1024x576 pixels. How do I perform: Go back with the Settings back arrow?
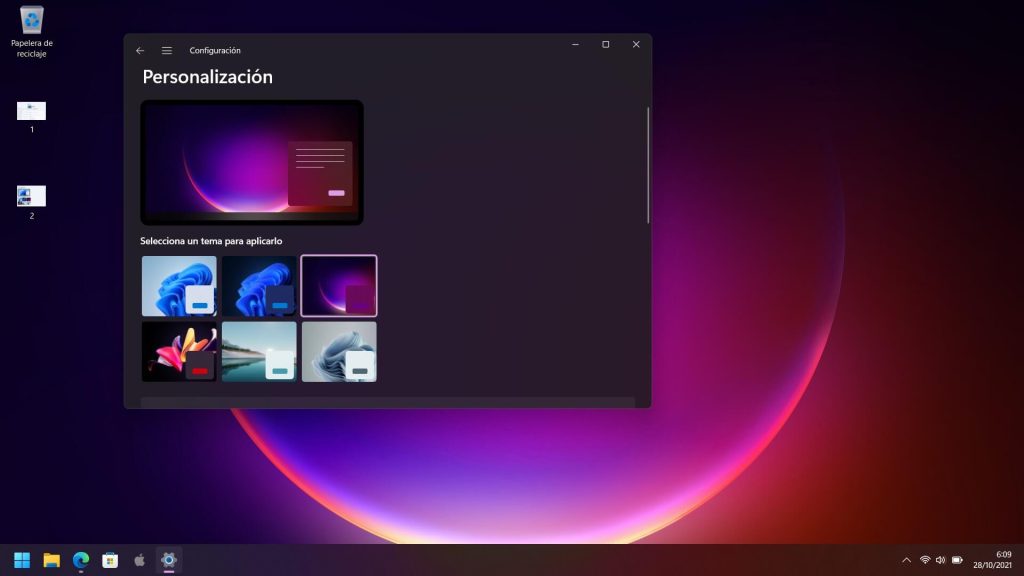tap(140, 50)
